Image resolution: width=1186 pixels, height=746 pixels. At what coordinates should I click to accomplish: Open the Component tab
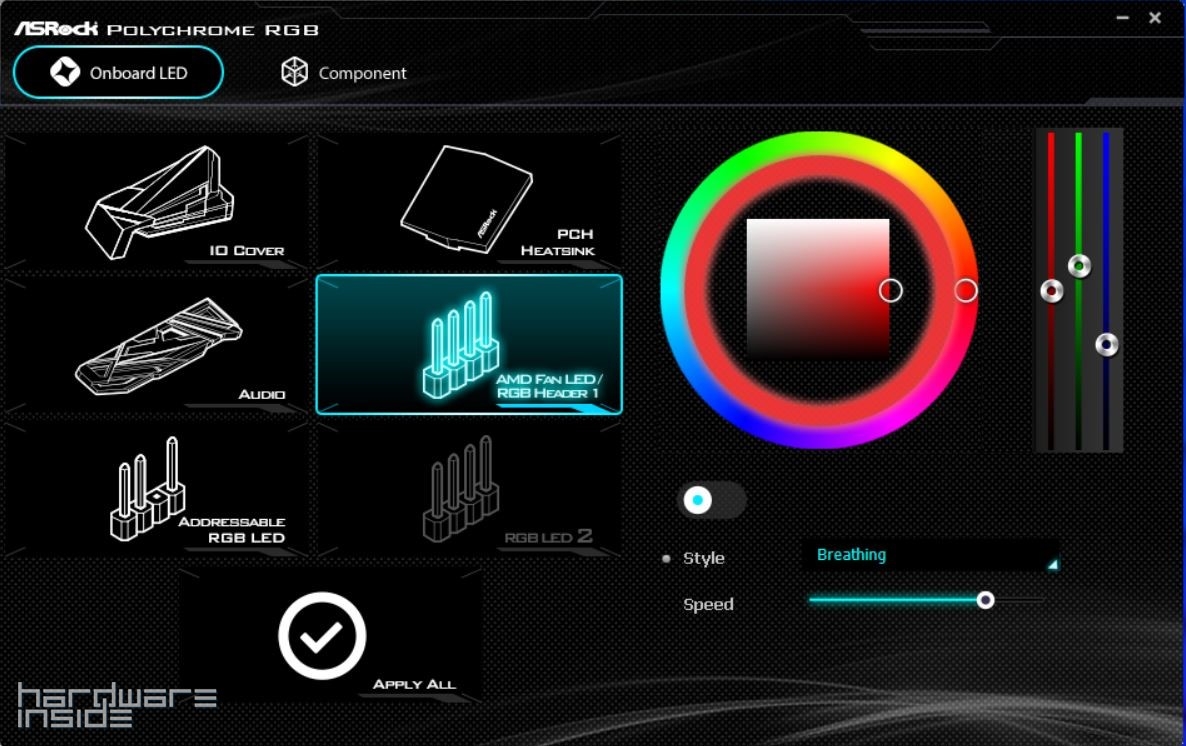[344, 73]
